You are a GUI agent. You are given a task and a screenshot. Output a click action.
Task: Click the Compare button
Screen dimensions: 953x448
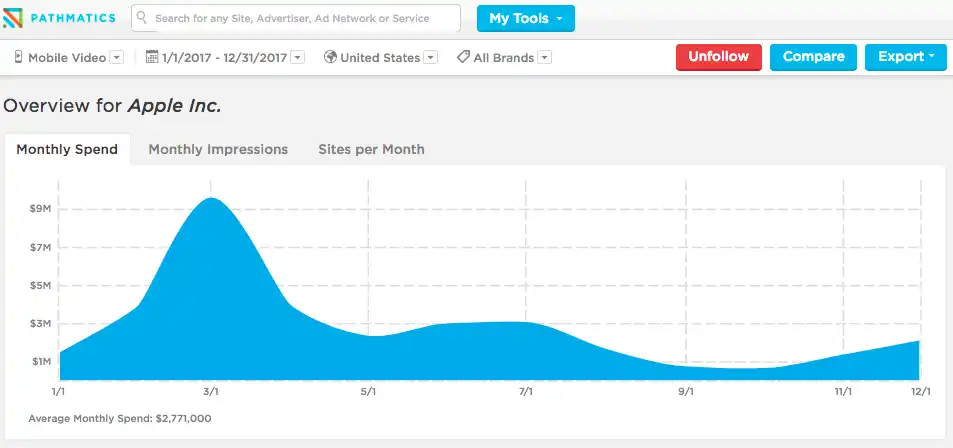coord(813,57)
